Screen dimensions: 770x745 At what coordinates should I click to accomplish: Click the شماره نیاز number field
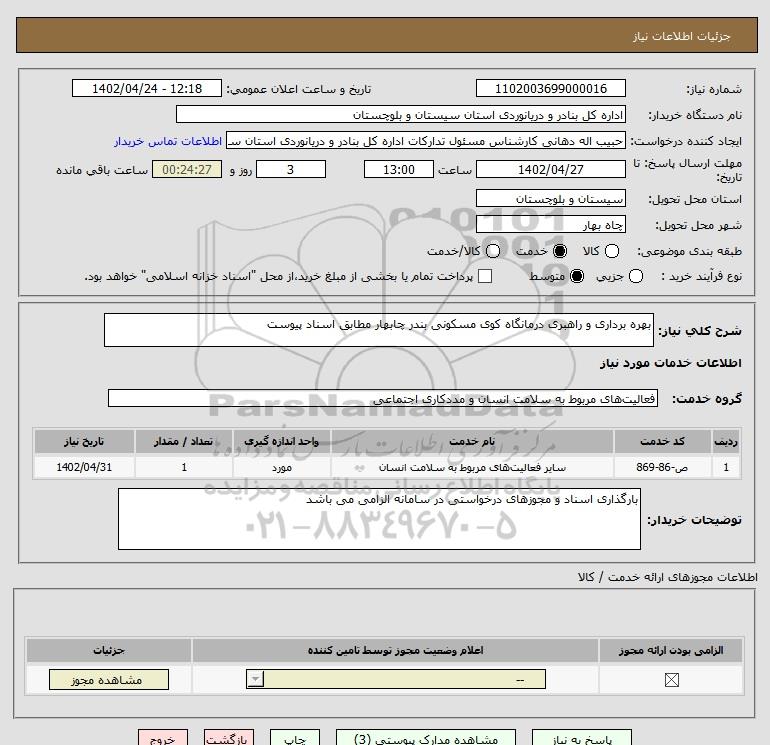(550, 88)
